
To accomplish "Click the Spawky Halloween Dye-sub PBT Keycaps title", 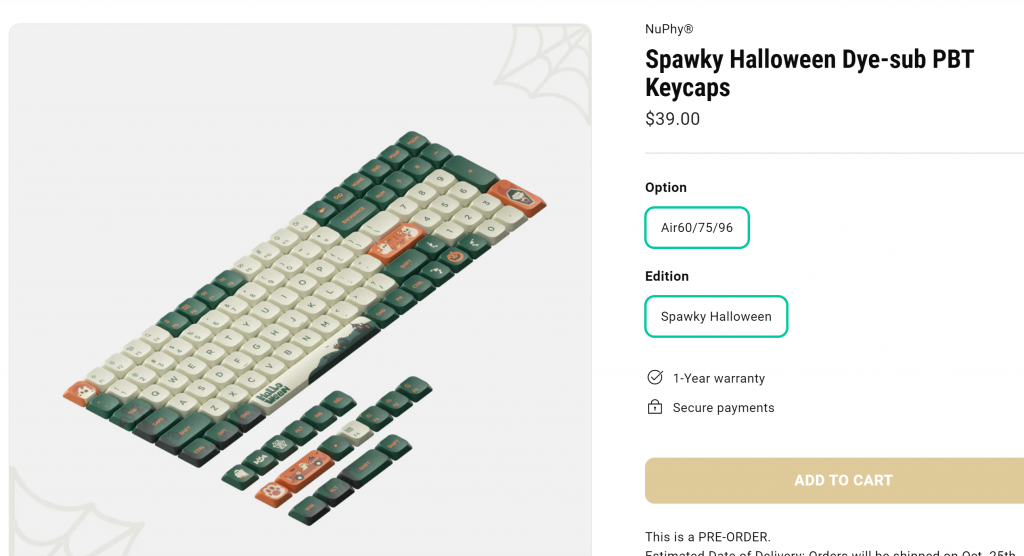I will coord(809,73).
